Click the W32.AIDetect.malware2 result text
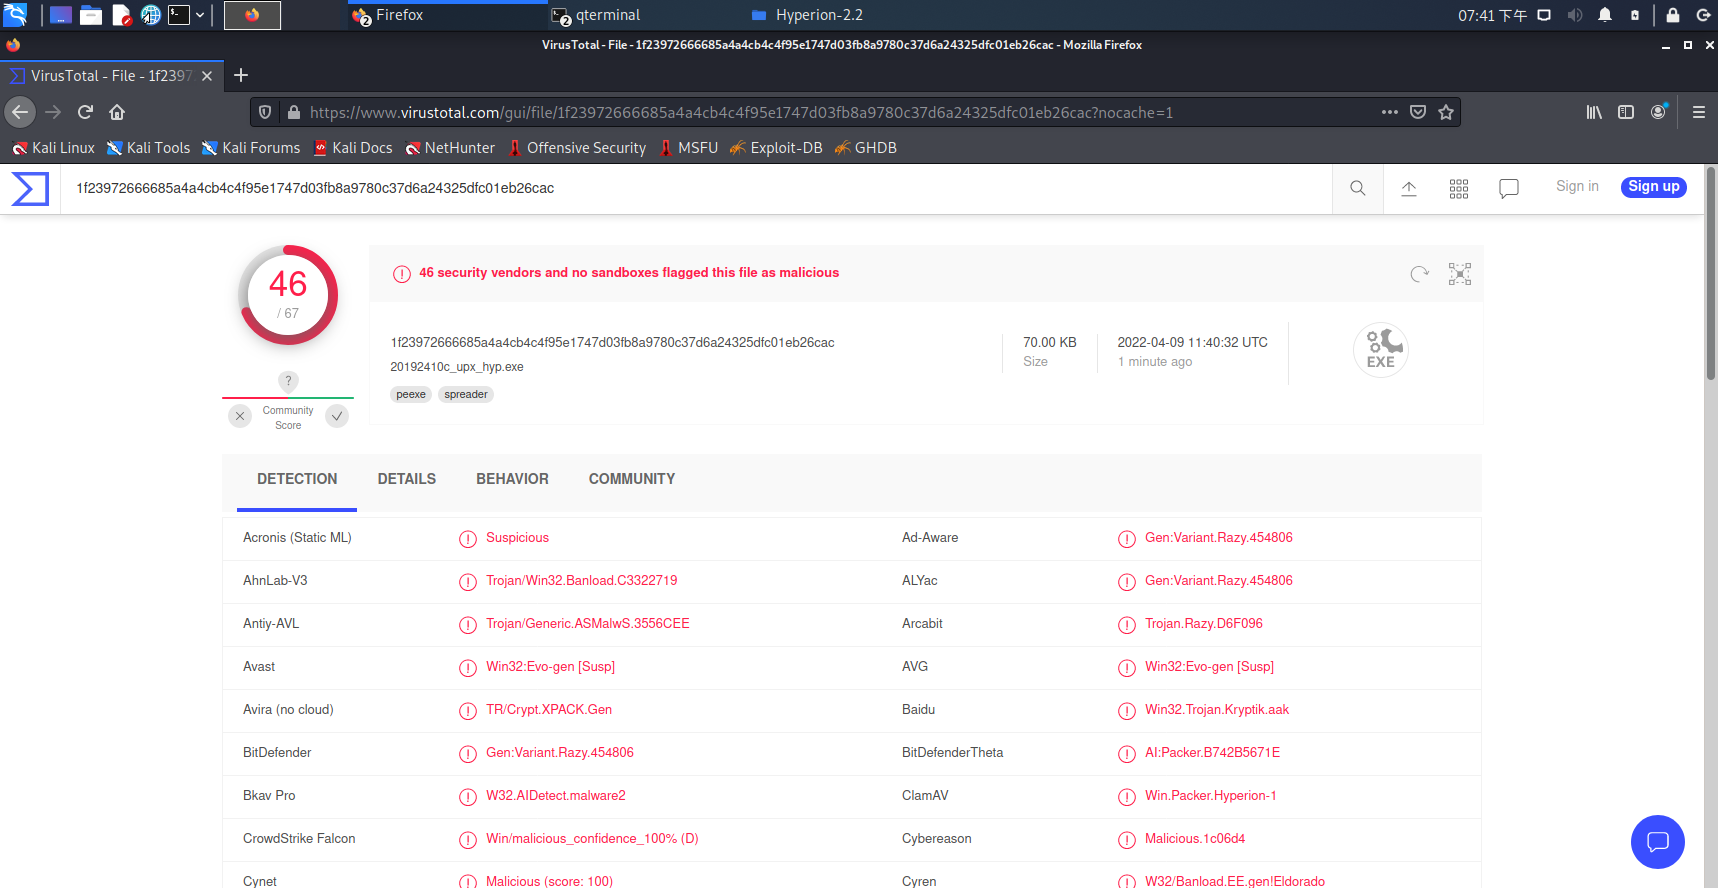 (x=556, y=796)
